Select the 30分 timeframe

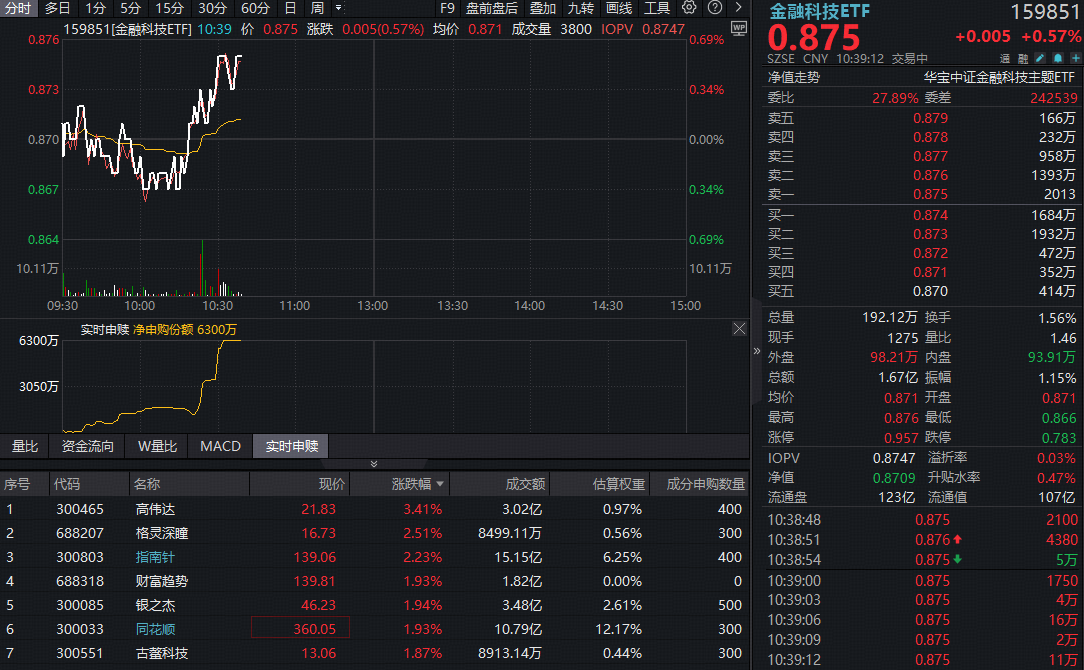(212, 8)
